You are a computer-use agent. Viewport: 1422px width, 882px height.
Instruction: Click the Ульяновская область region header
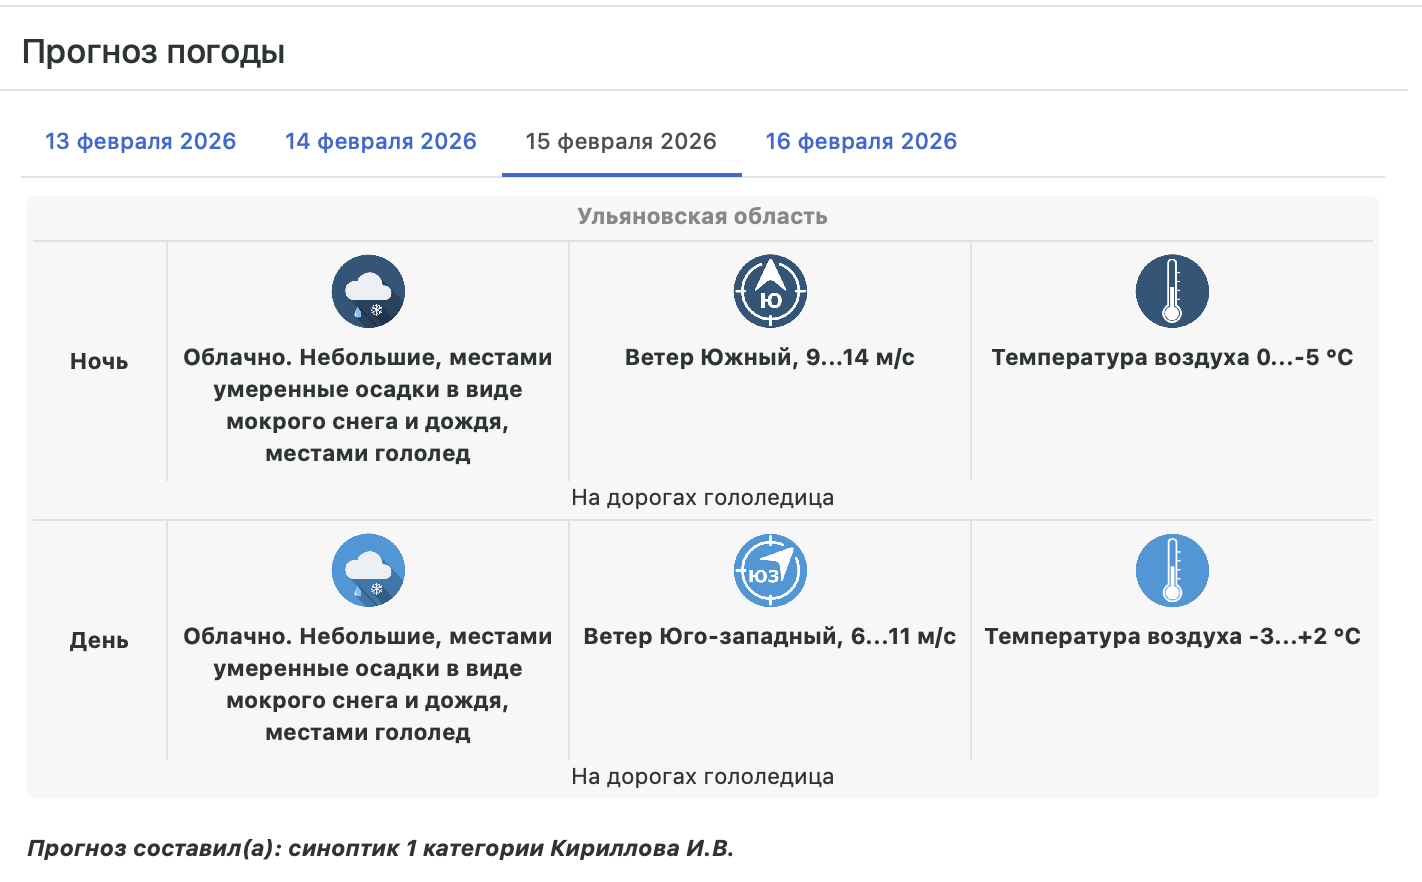[x=702, y=216]
